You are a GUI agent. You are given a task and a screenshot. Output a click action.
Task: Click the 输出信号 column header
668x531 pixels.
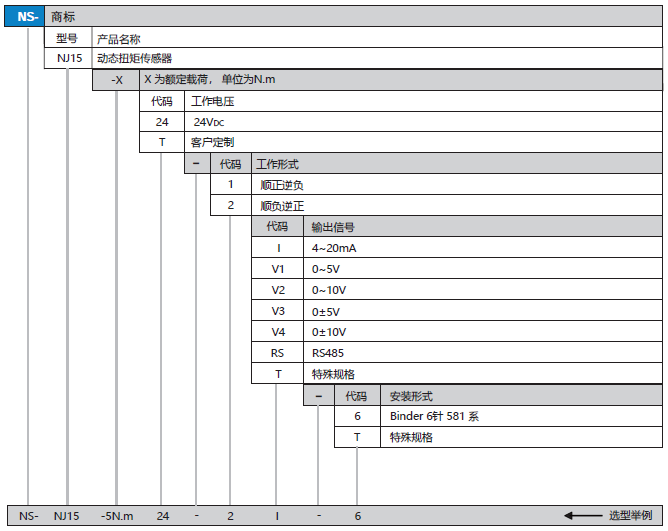pos(333,227)
